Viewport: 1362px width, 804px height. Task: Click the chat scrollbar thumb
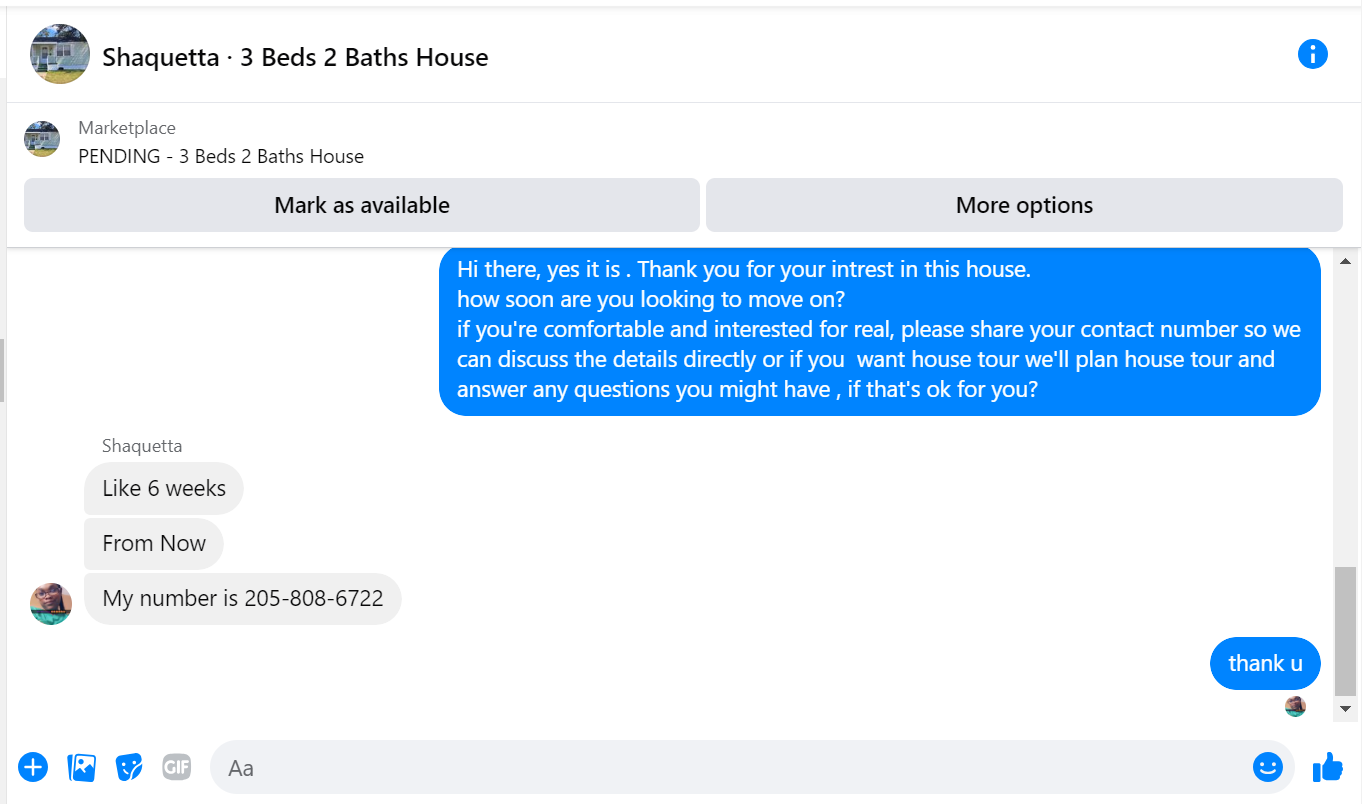point(1346,630)
